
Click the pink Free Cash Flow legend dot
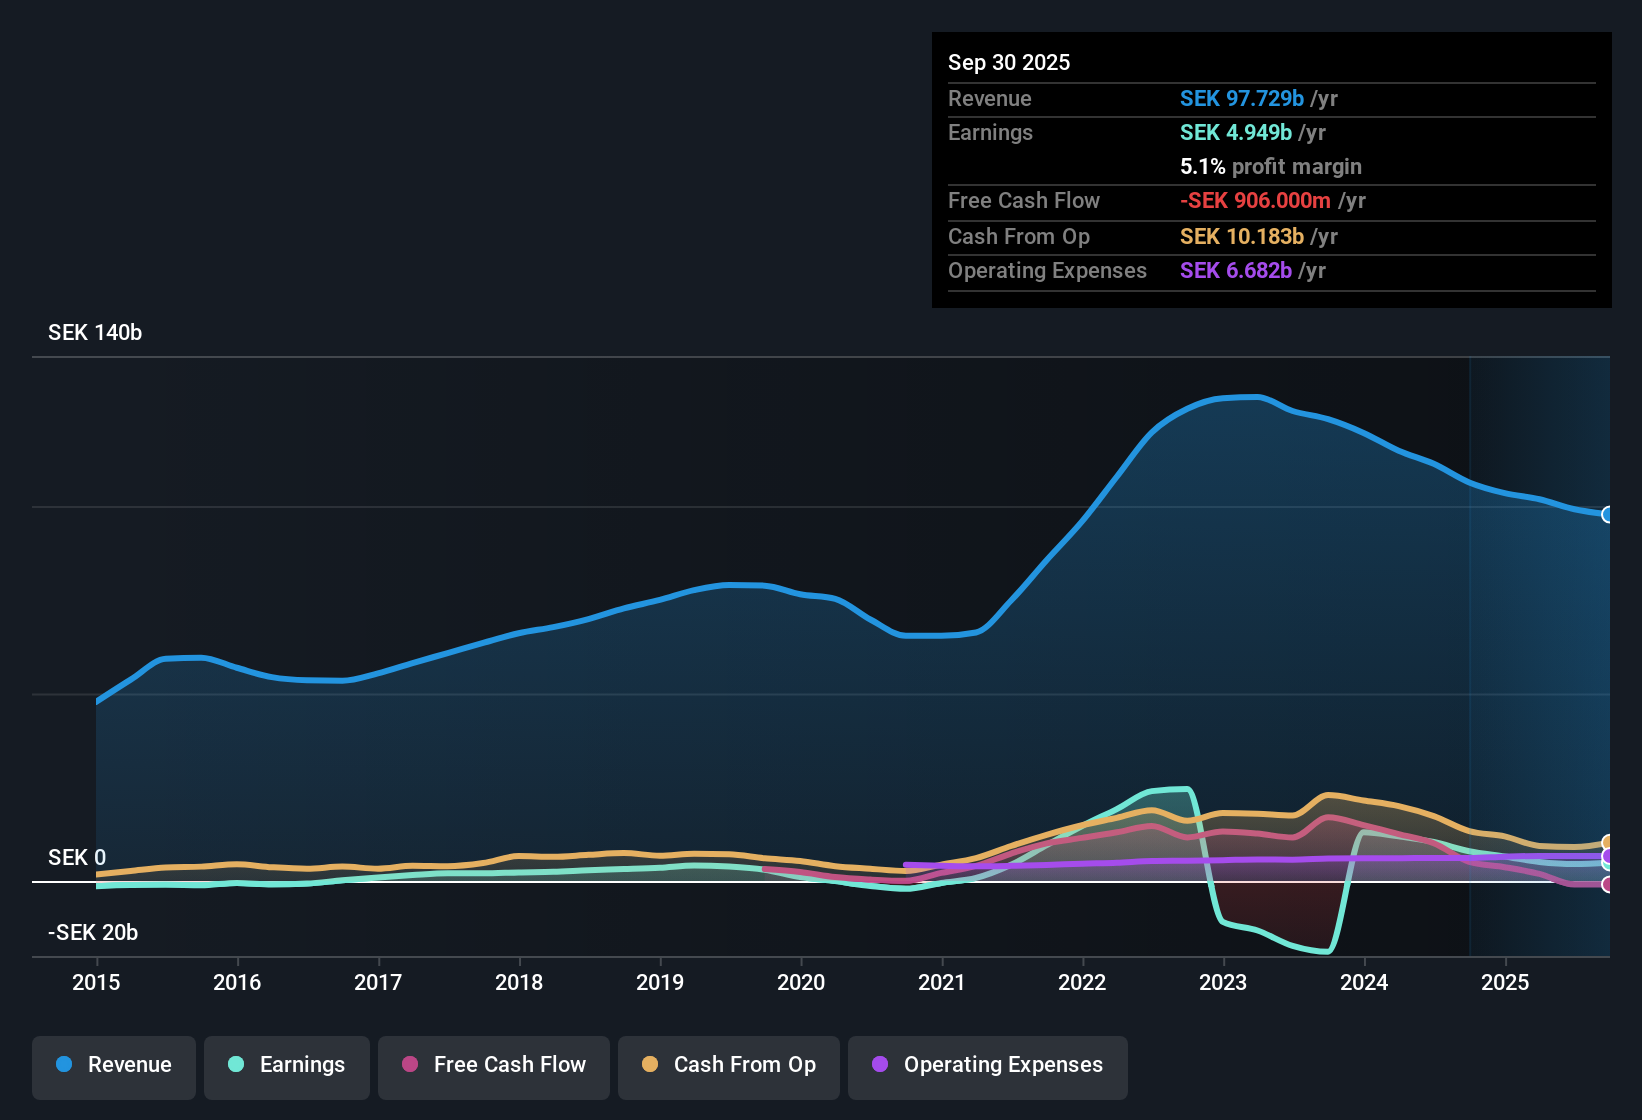410,1065
